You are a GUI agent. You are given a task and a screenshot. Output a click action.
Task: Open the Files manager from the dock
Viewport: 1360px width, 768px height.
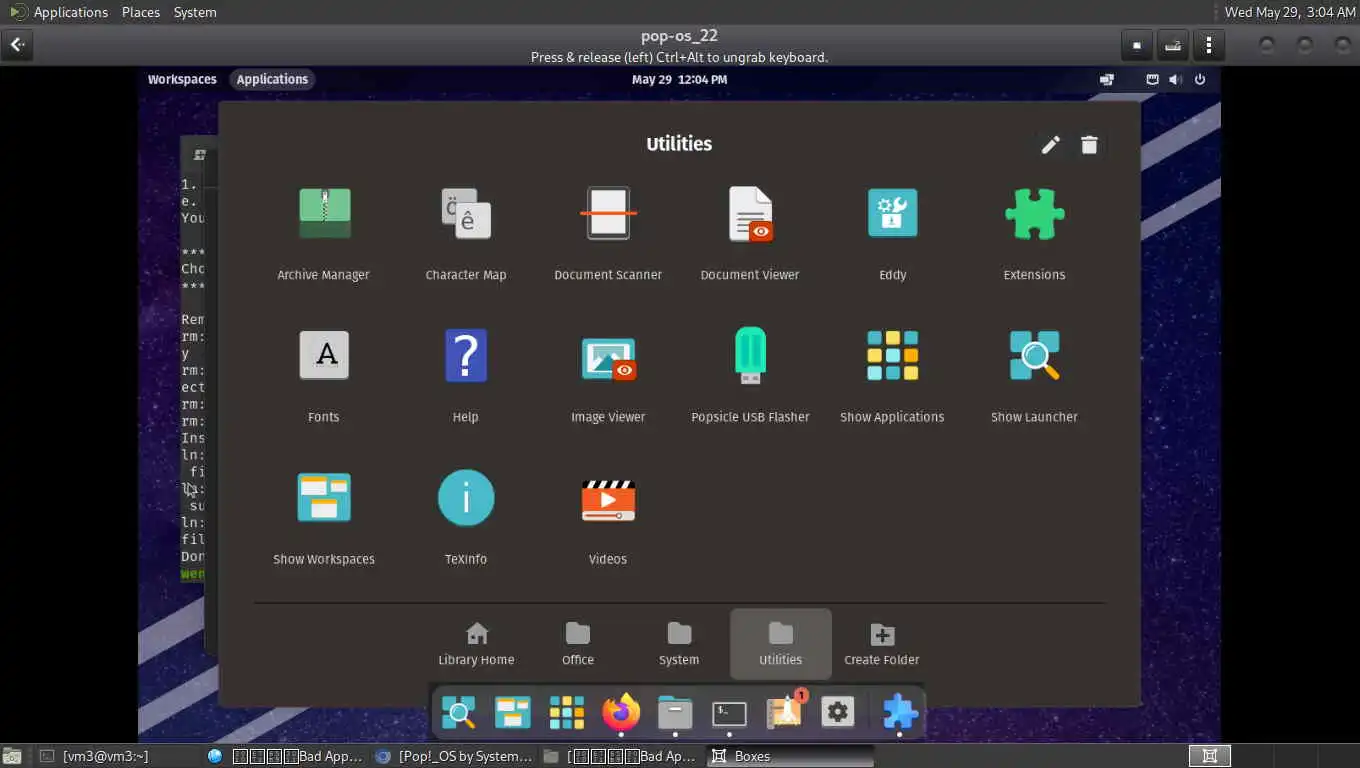click(x=675, y=713)
